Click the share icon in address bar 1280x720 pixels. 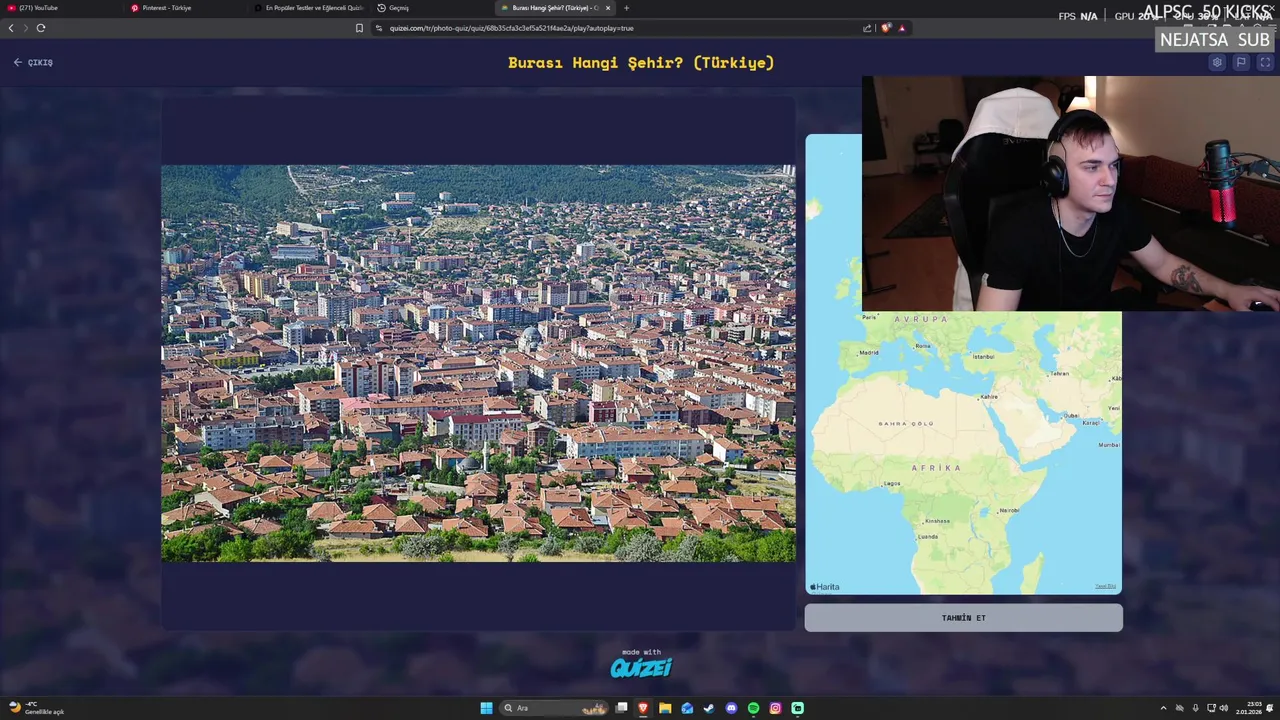[x=867, y=28]
